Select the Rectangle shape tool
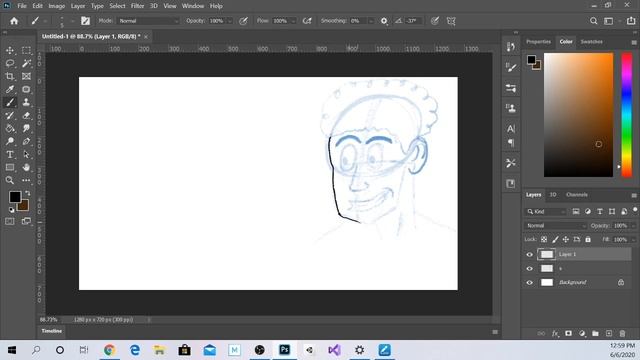640x360 pixels. click(10, 167)
